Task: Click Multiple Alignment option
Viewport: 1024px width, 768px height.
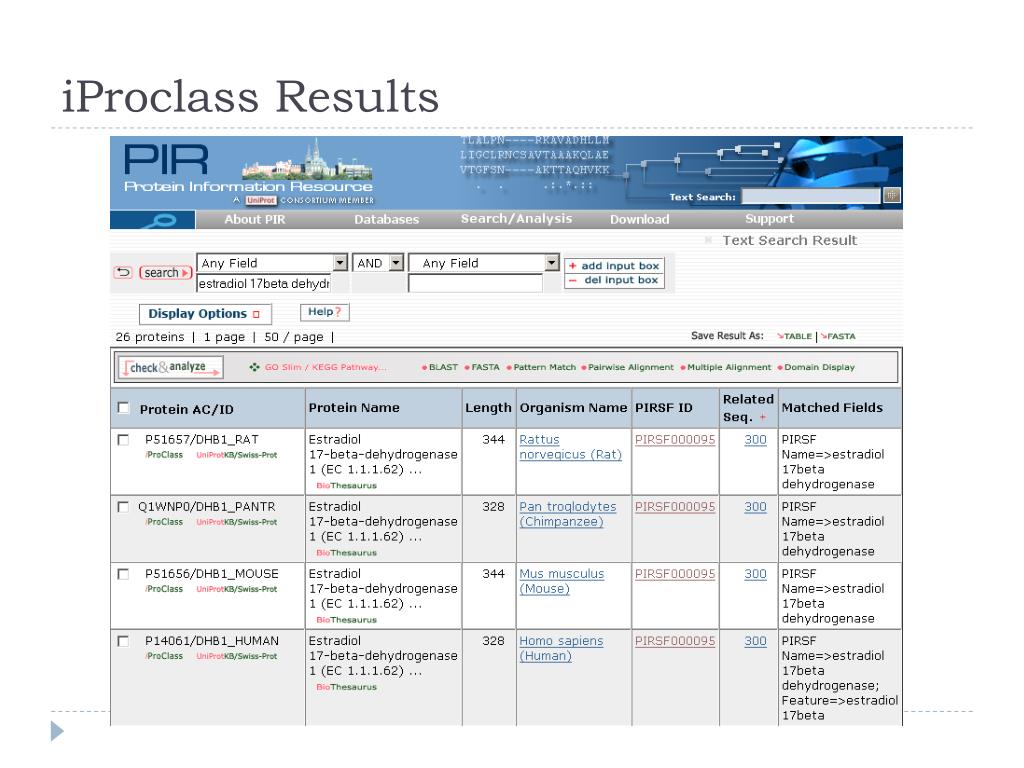Action: (x=726, y=367)
